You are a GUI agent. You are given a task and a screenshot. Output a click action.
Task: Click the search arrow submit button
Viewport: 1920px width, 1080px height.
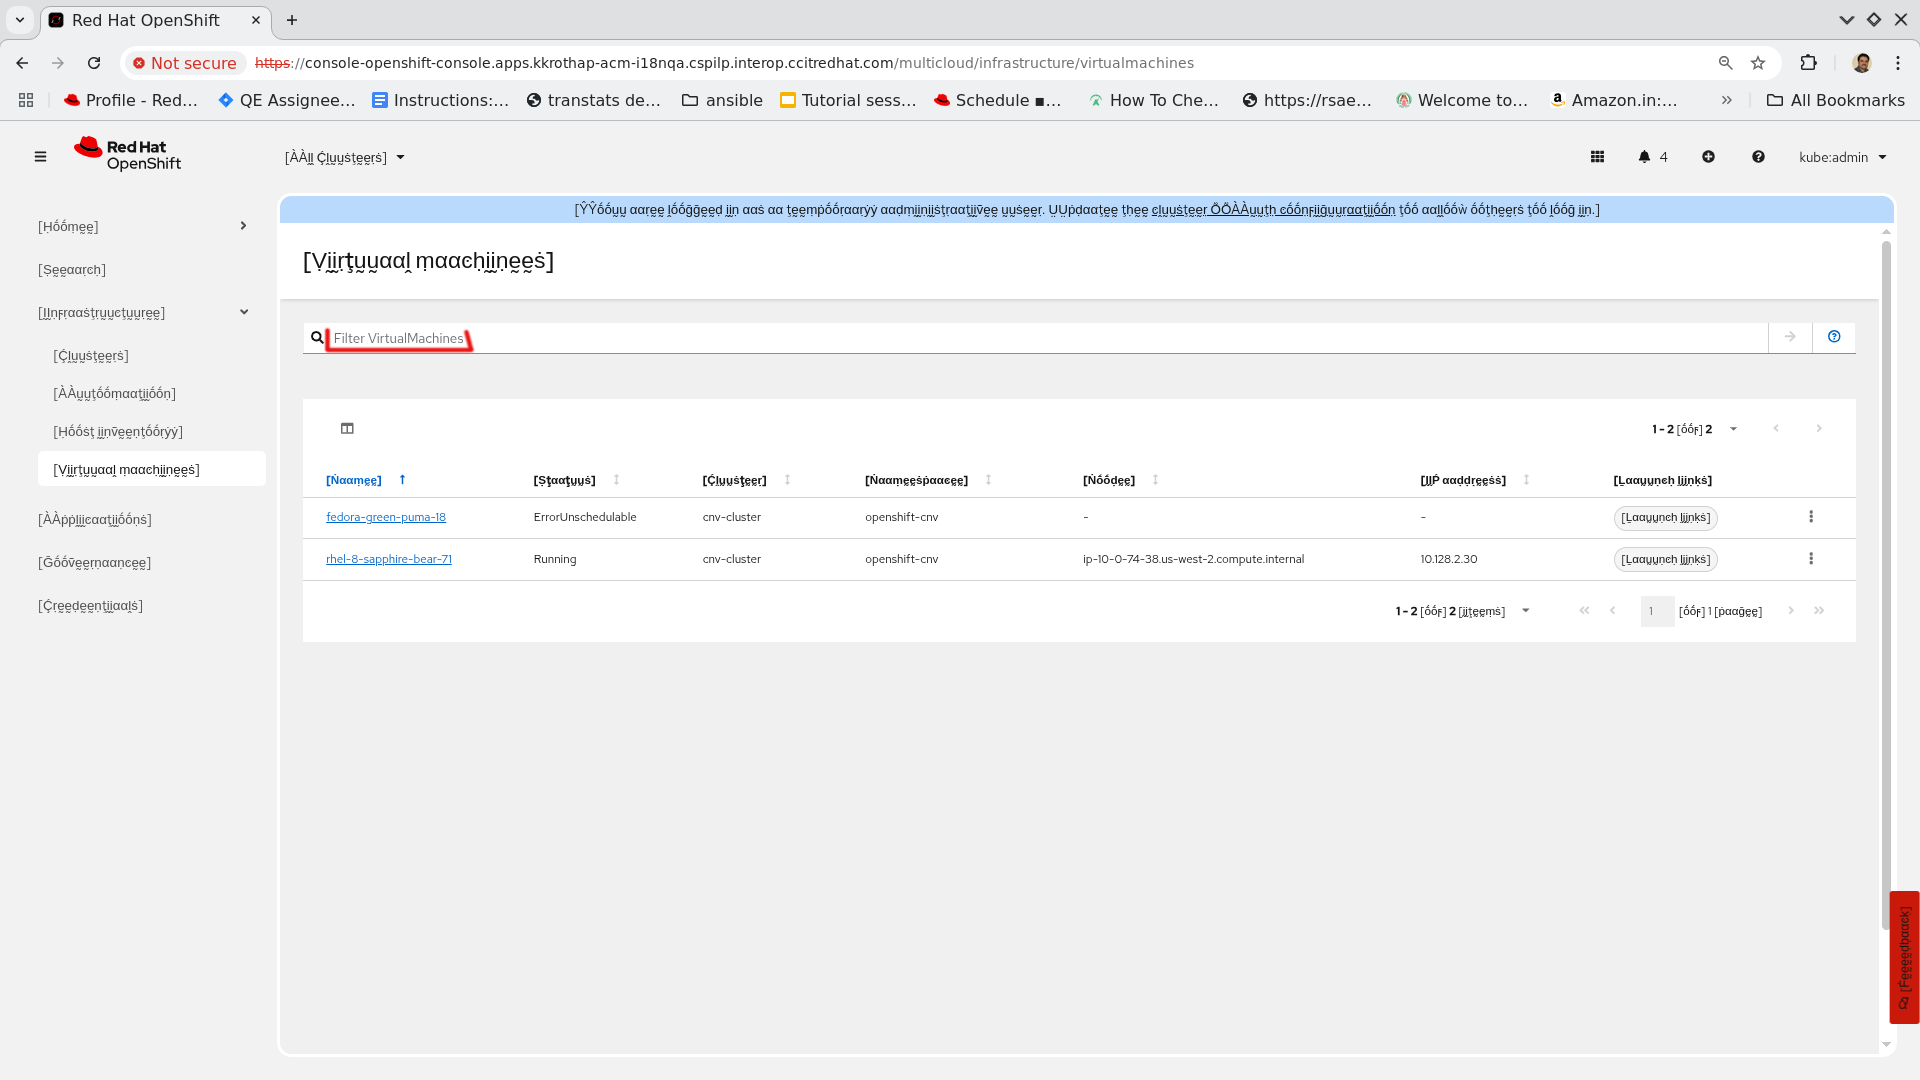coord(1789,337)
